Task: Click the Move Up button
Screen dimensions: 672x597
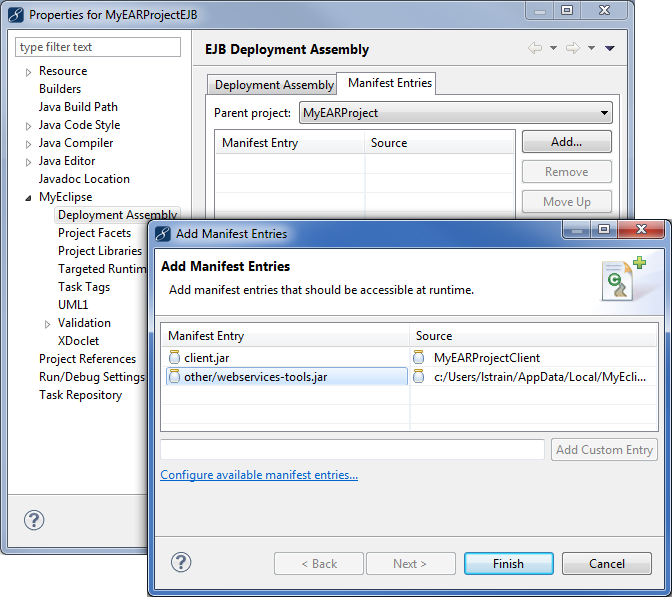Action: [567, 201]
